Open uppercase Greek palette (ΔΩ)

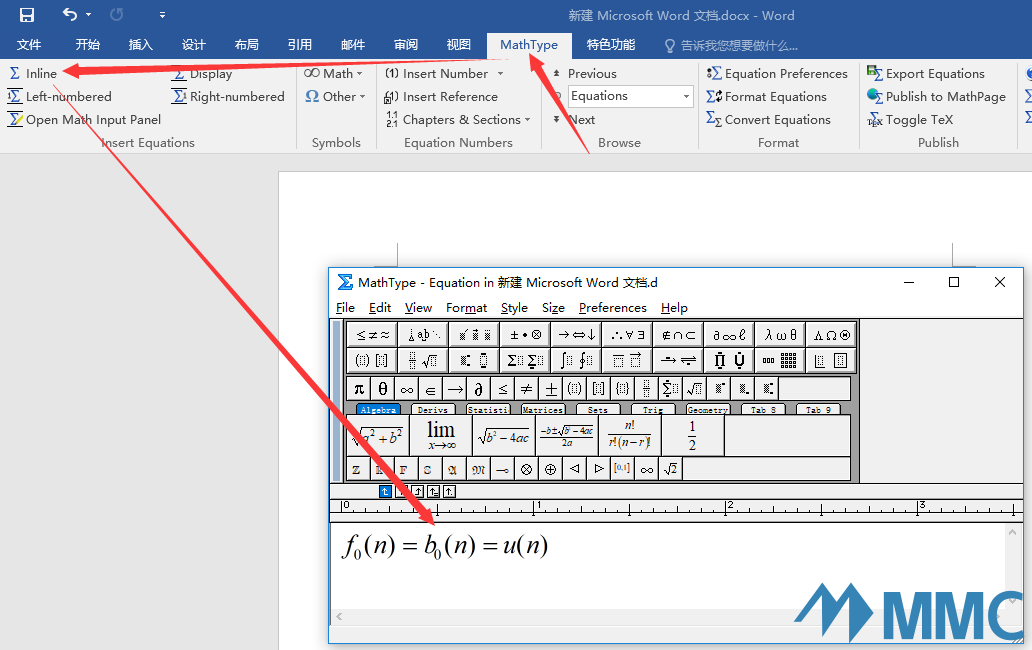point(832,335)
